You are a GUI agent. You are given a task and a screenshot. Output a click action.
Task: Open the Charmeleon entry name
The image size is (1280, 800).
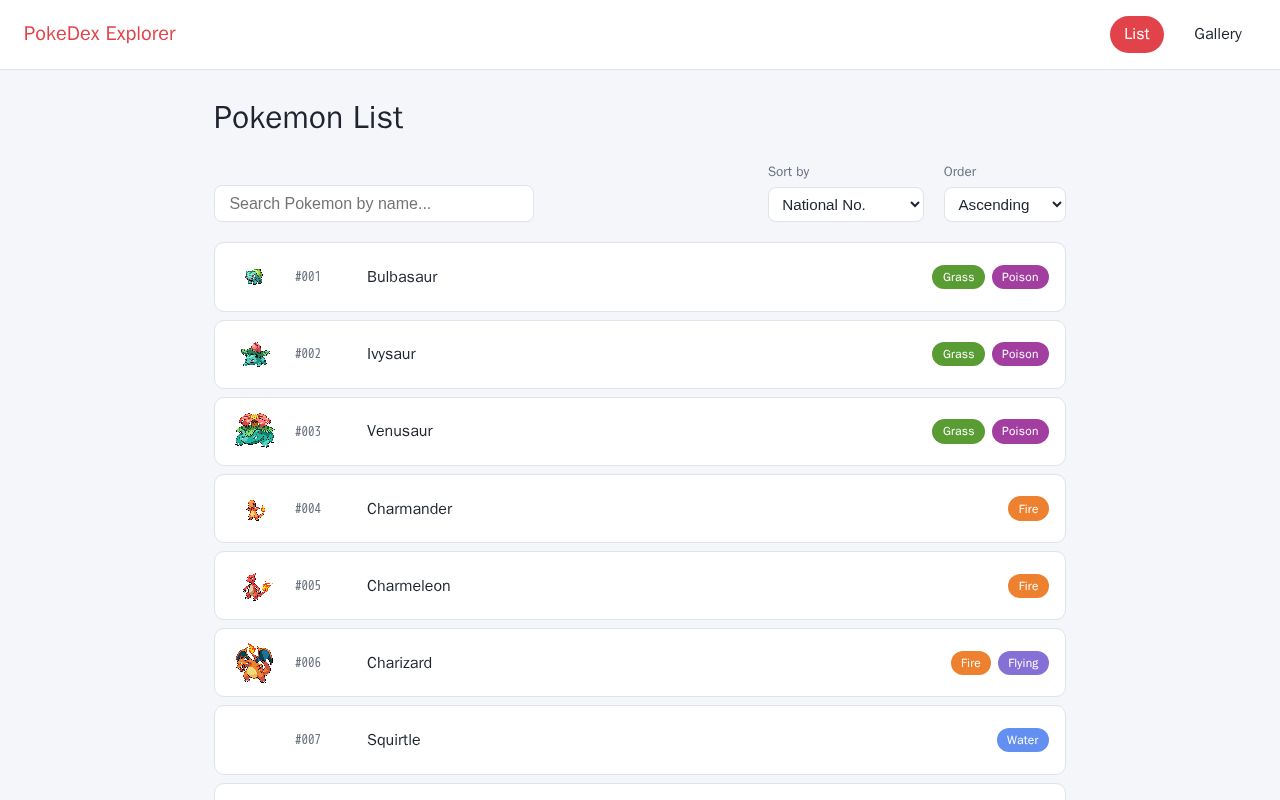[409, 586]
